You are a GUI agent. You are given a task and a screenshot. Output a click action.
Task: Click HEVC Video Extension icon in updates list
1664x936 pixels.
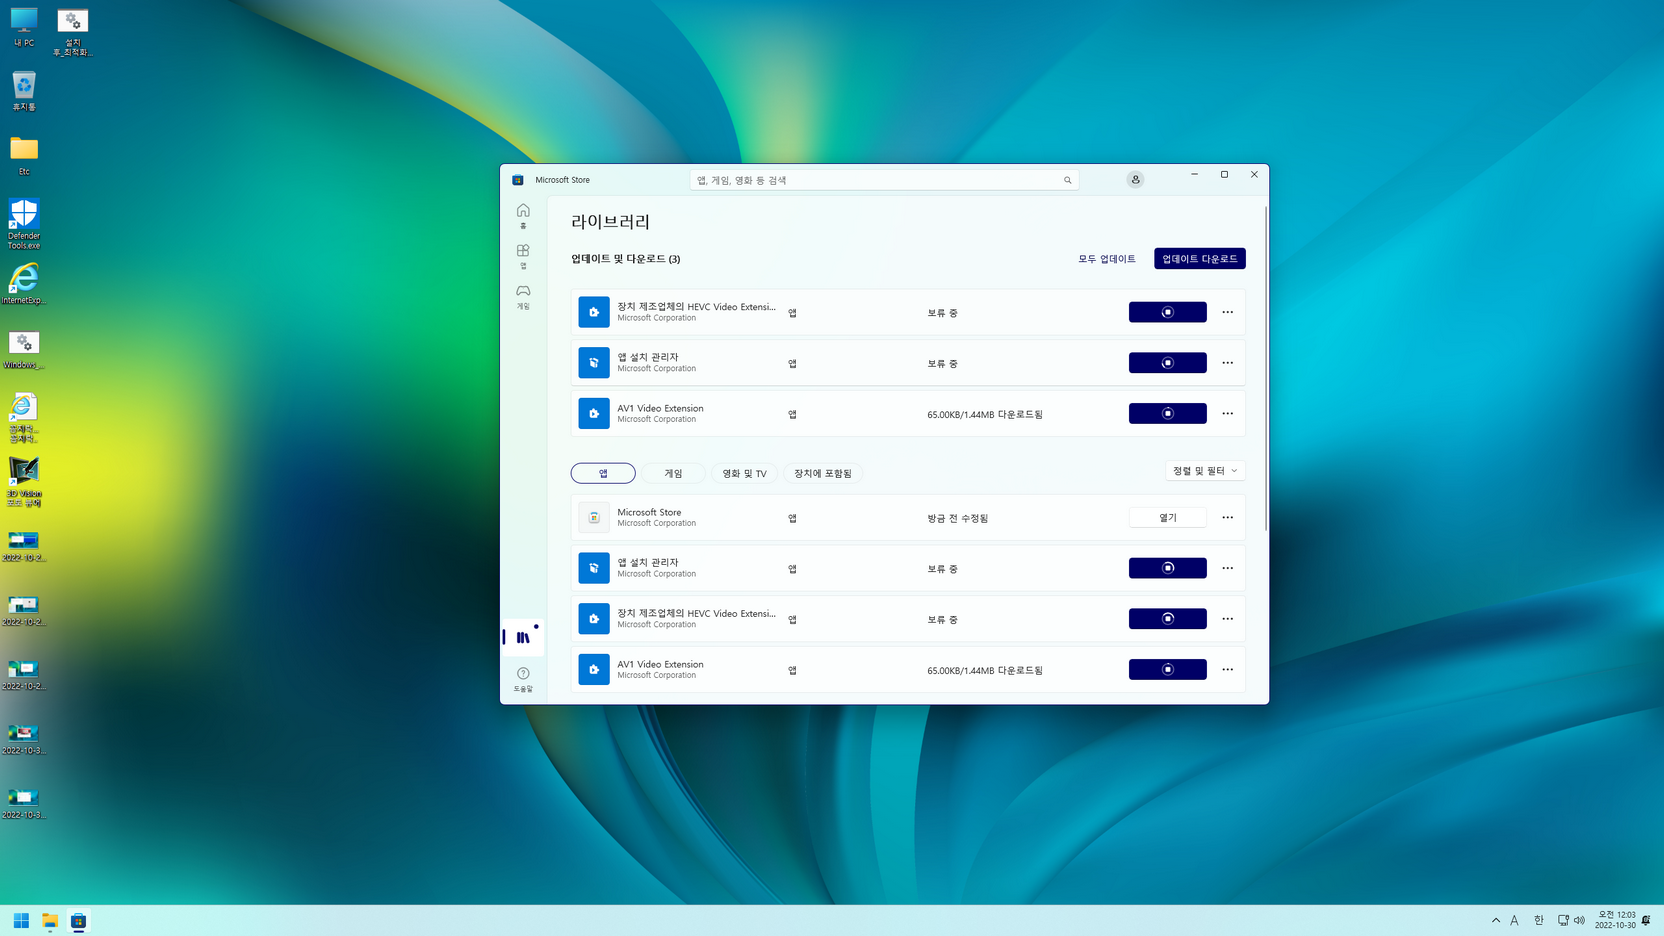tap(594, 312)
